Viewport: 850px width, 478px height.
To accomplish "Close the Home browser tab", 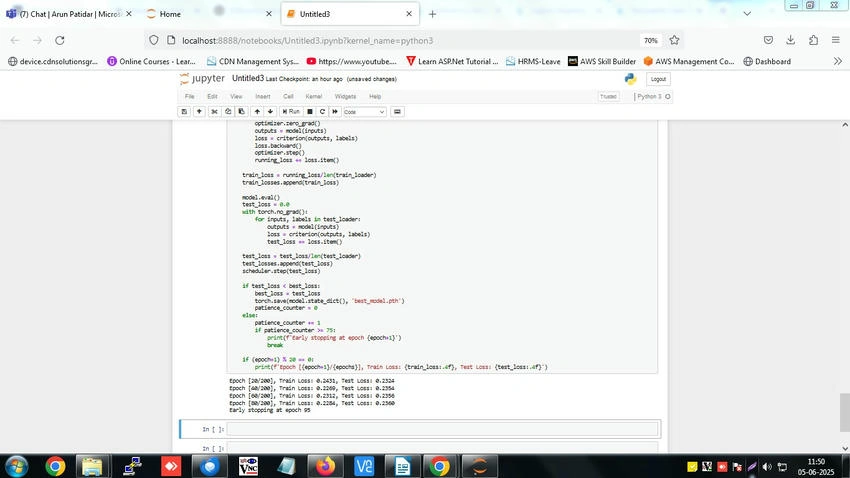I will [269, 14].
